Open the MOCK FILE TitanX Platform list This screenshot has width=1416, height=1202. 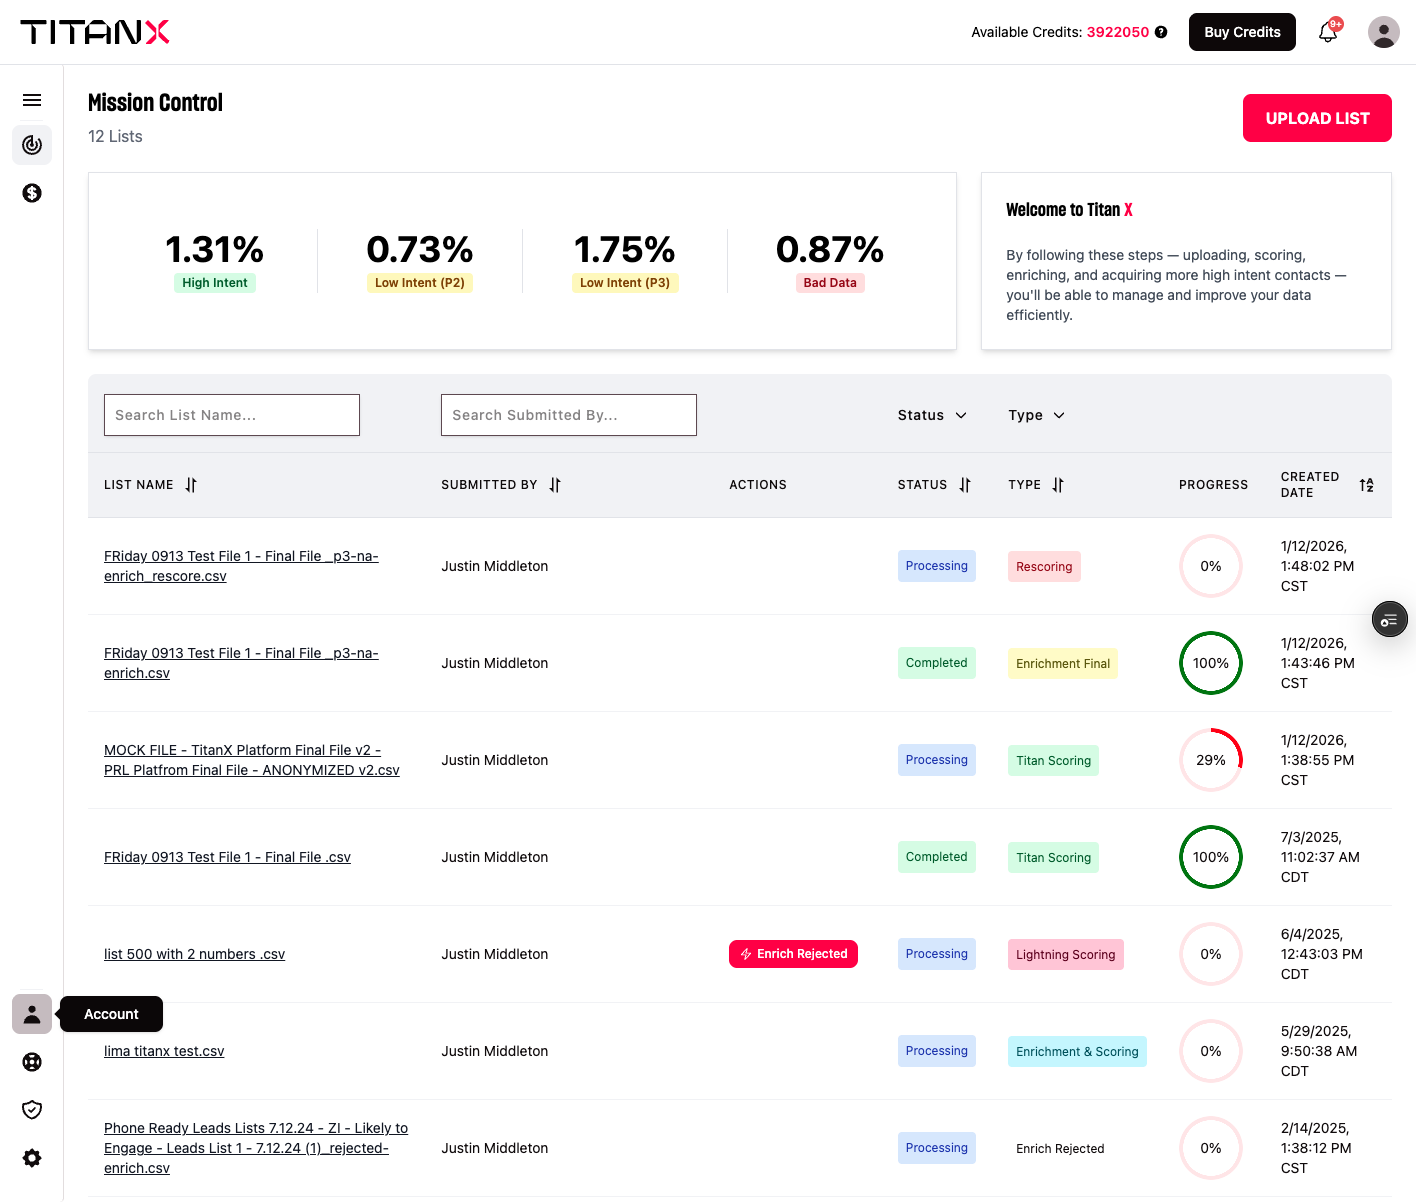click(x=252, y=760)
